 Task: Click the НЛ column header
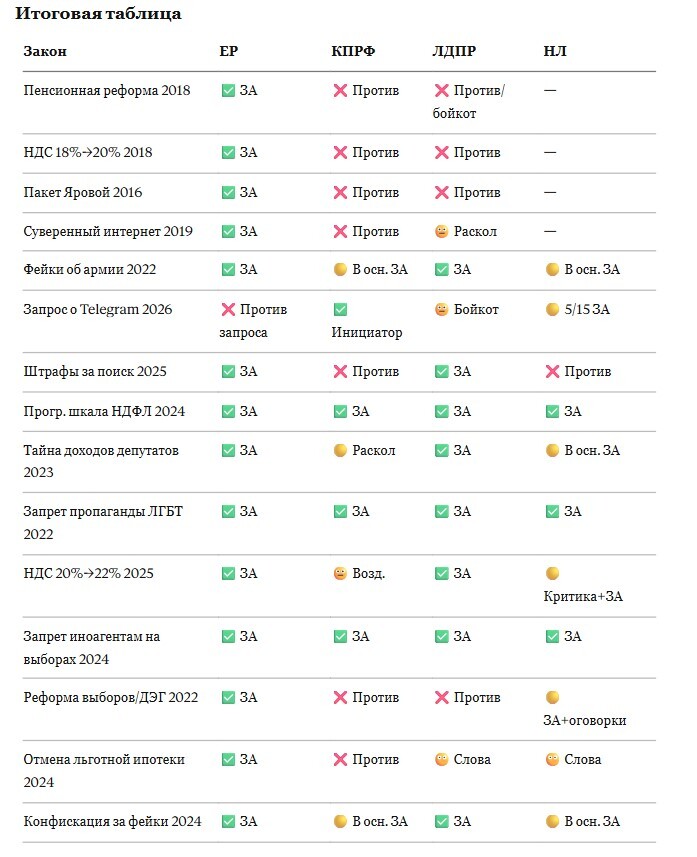coord(555,51)
